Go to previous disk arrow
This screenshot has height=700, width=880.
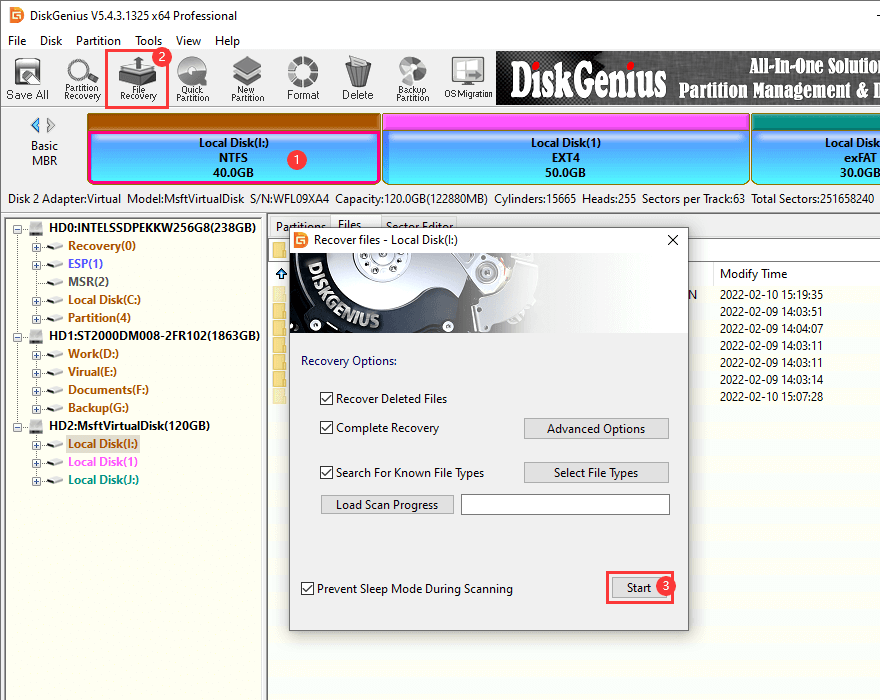pyautogui.click(x=35, y=125)
